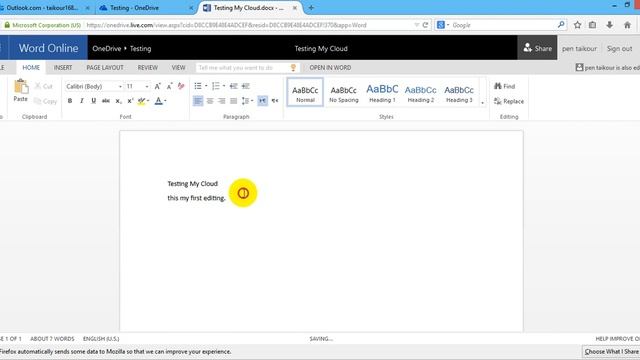The image size is (640, 360).
Task: Open the line spacing dropdown arrow
Action: coord(252,101)
